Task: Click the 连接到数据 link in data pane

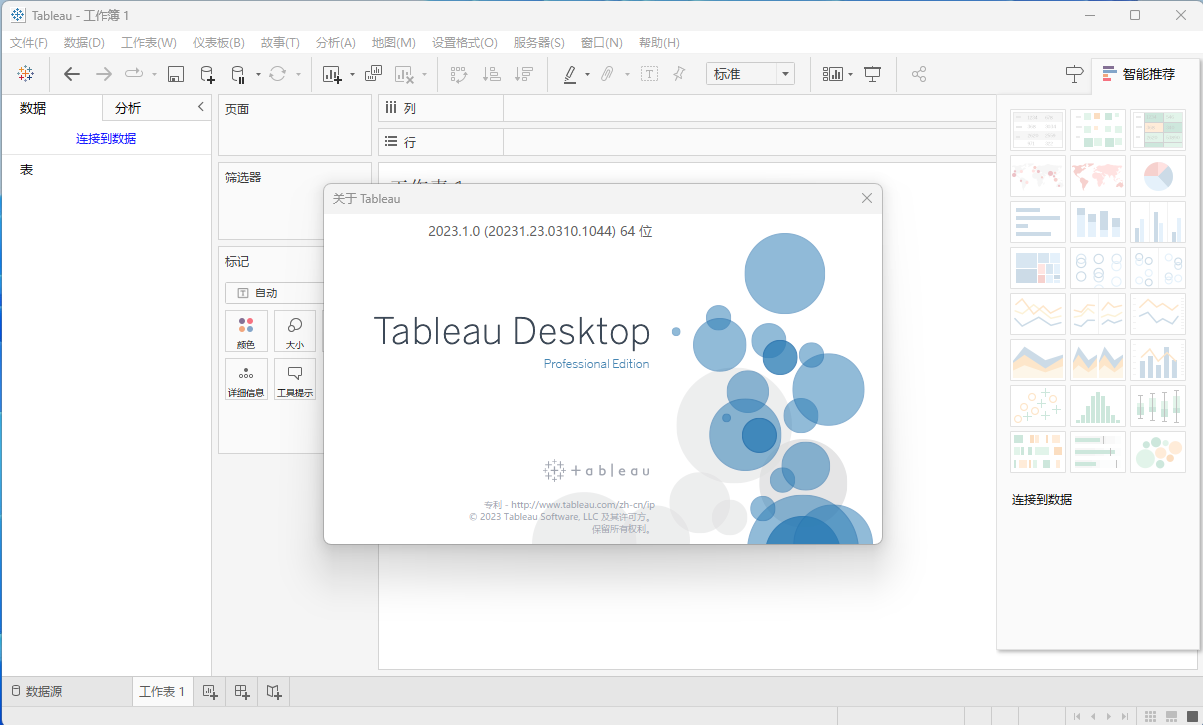Action: 106,138
